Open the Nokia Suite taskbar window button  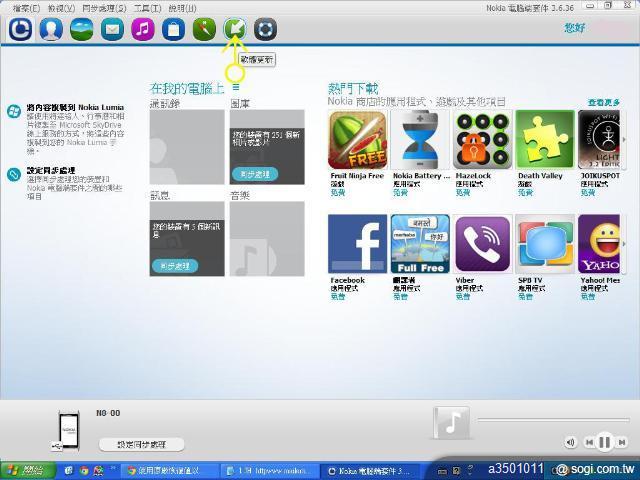372,471
